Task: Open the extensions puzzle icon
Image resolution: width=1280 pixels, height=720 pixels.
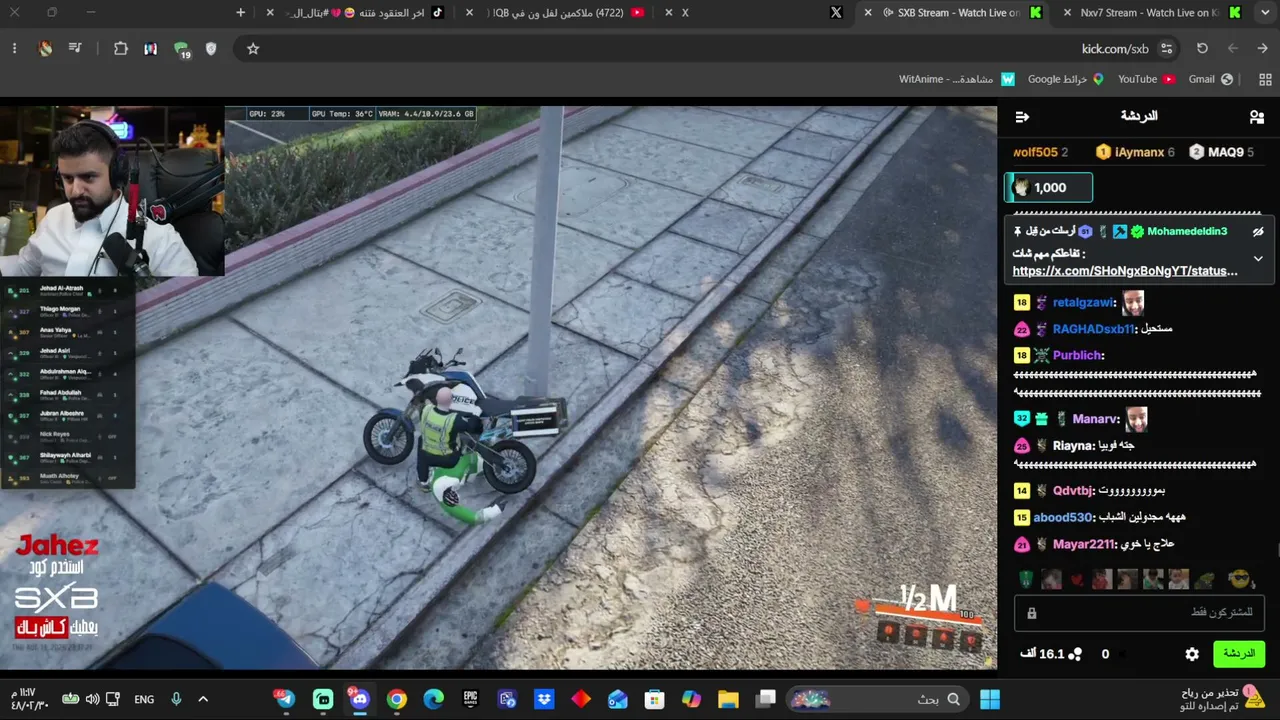Action: [121, 49]
